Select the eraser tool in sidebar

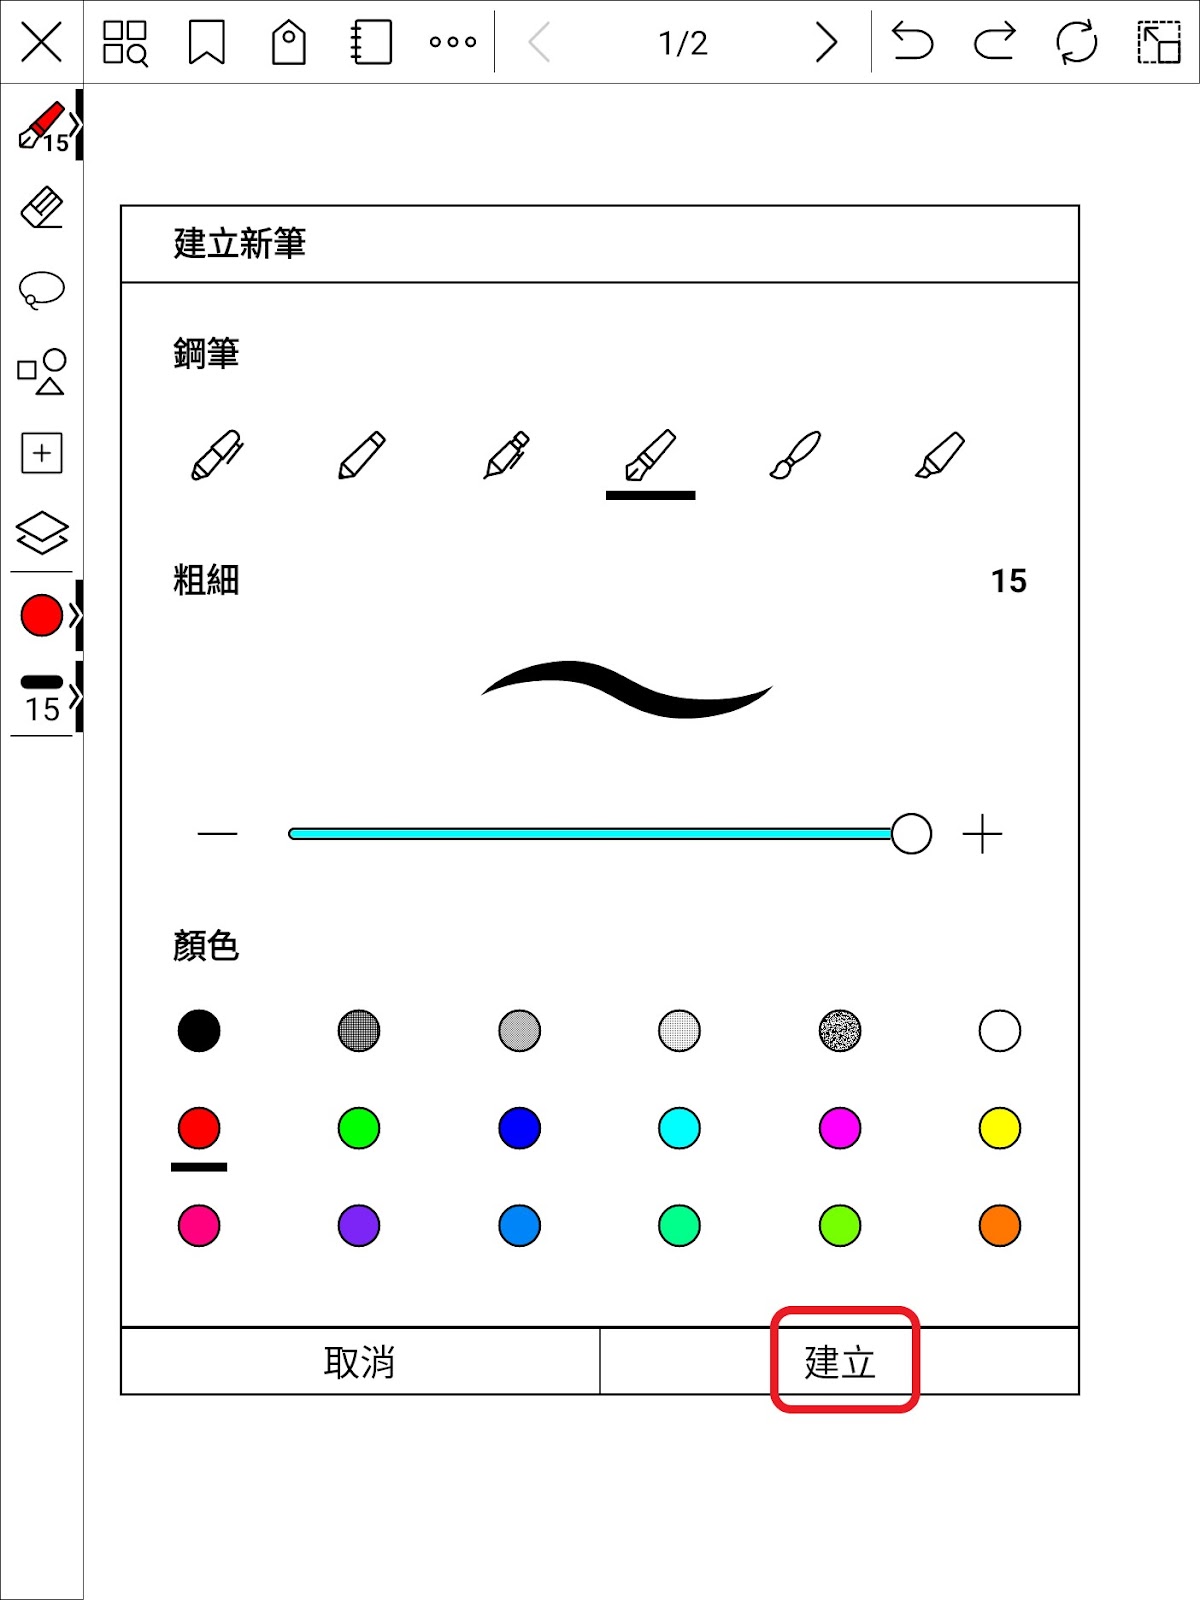[x=42, y=207]
